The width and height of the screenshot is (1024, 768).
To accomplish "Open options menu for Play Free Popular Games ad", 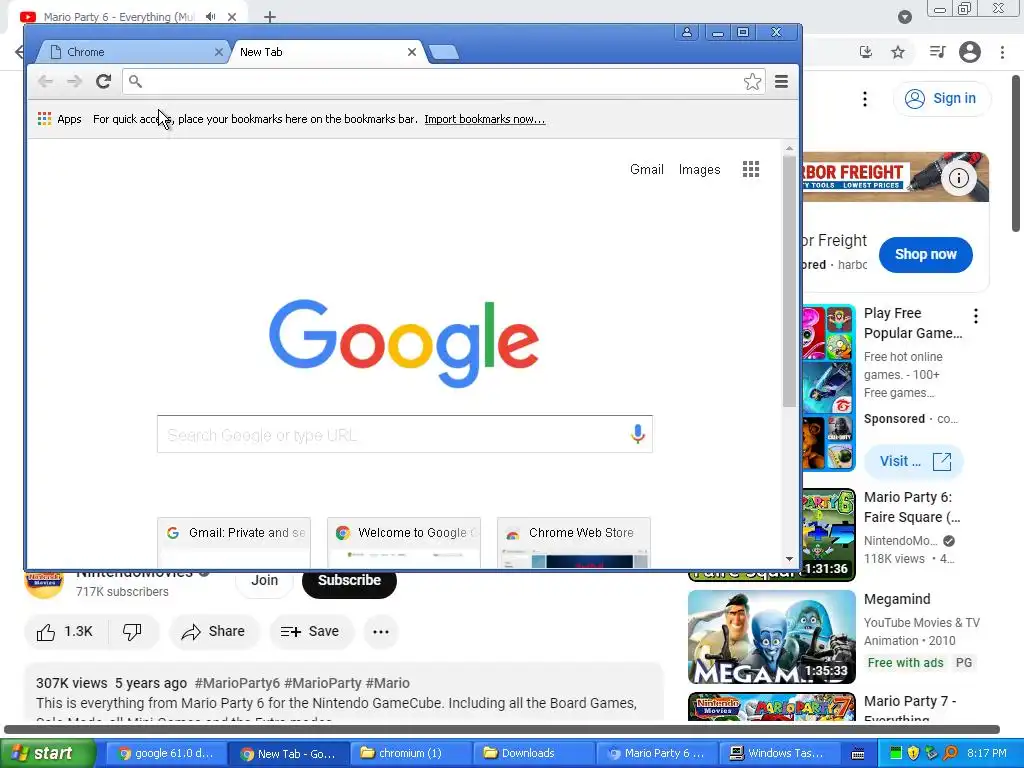I will (976, 316).
